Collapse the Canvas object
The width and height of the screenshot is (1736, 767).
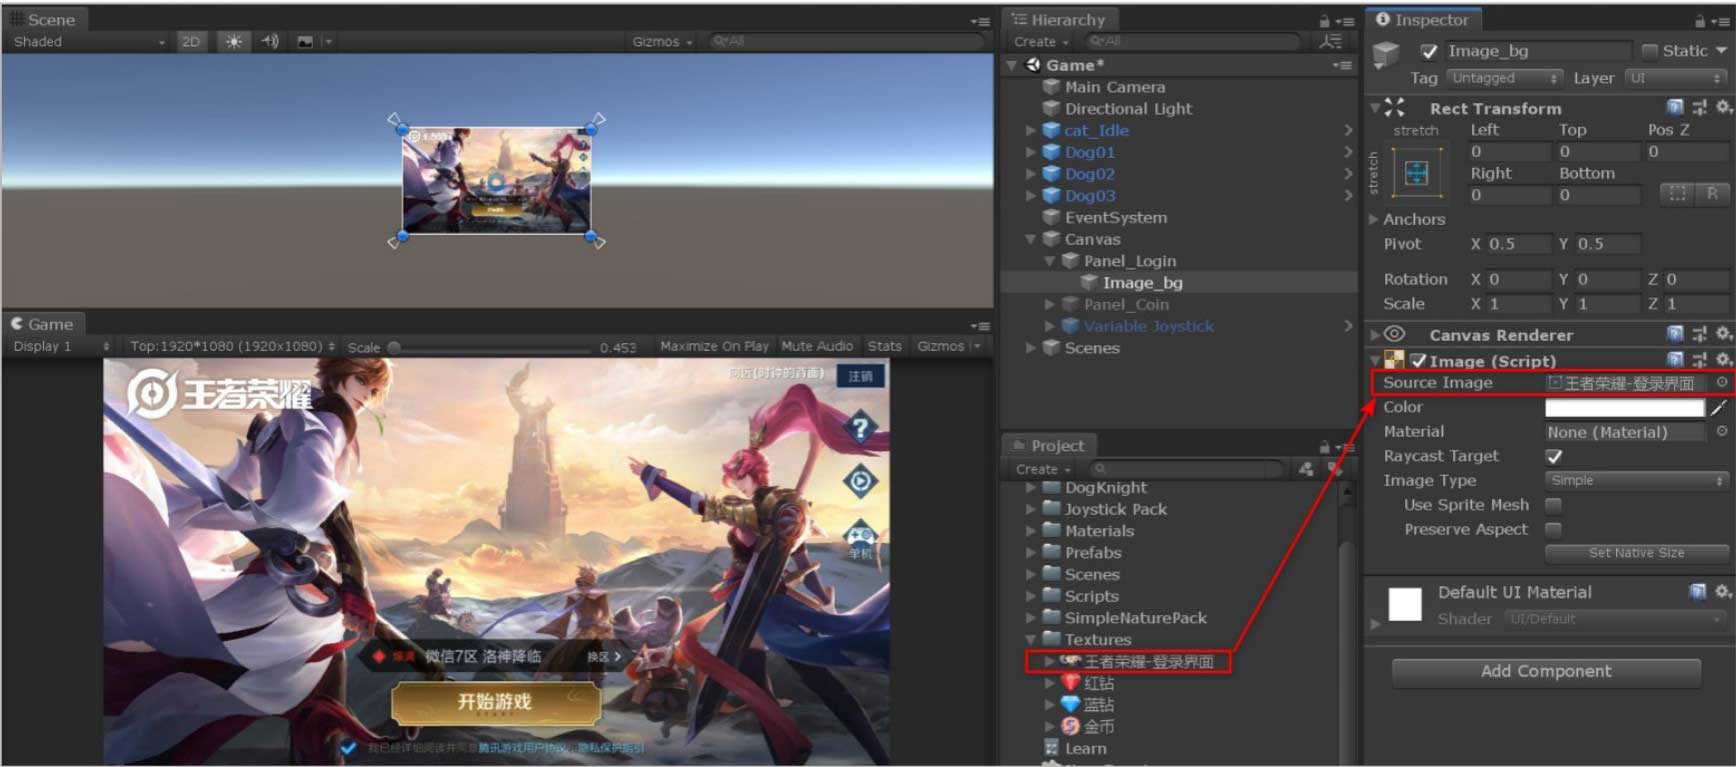[x=1030, y=239]
